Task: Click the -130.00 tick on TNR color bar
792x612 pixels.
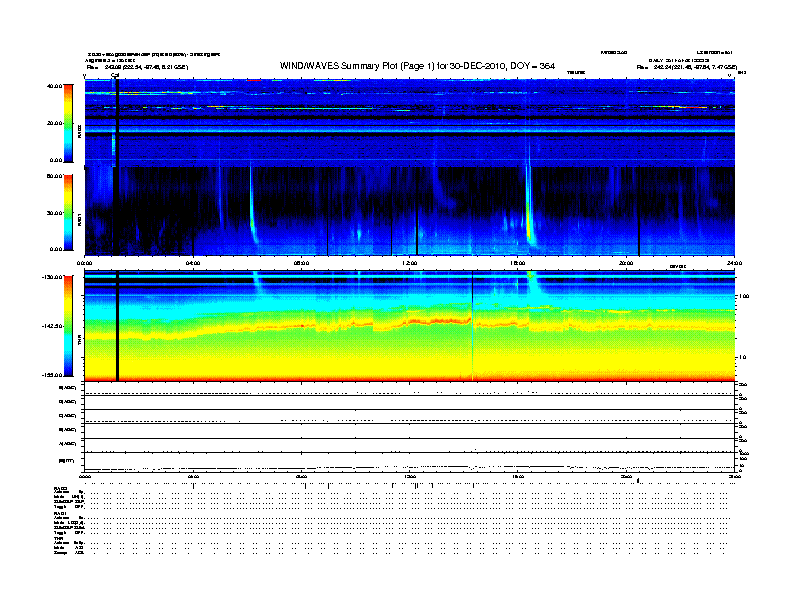Action: 53,277
